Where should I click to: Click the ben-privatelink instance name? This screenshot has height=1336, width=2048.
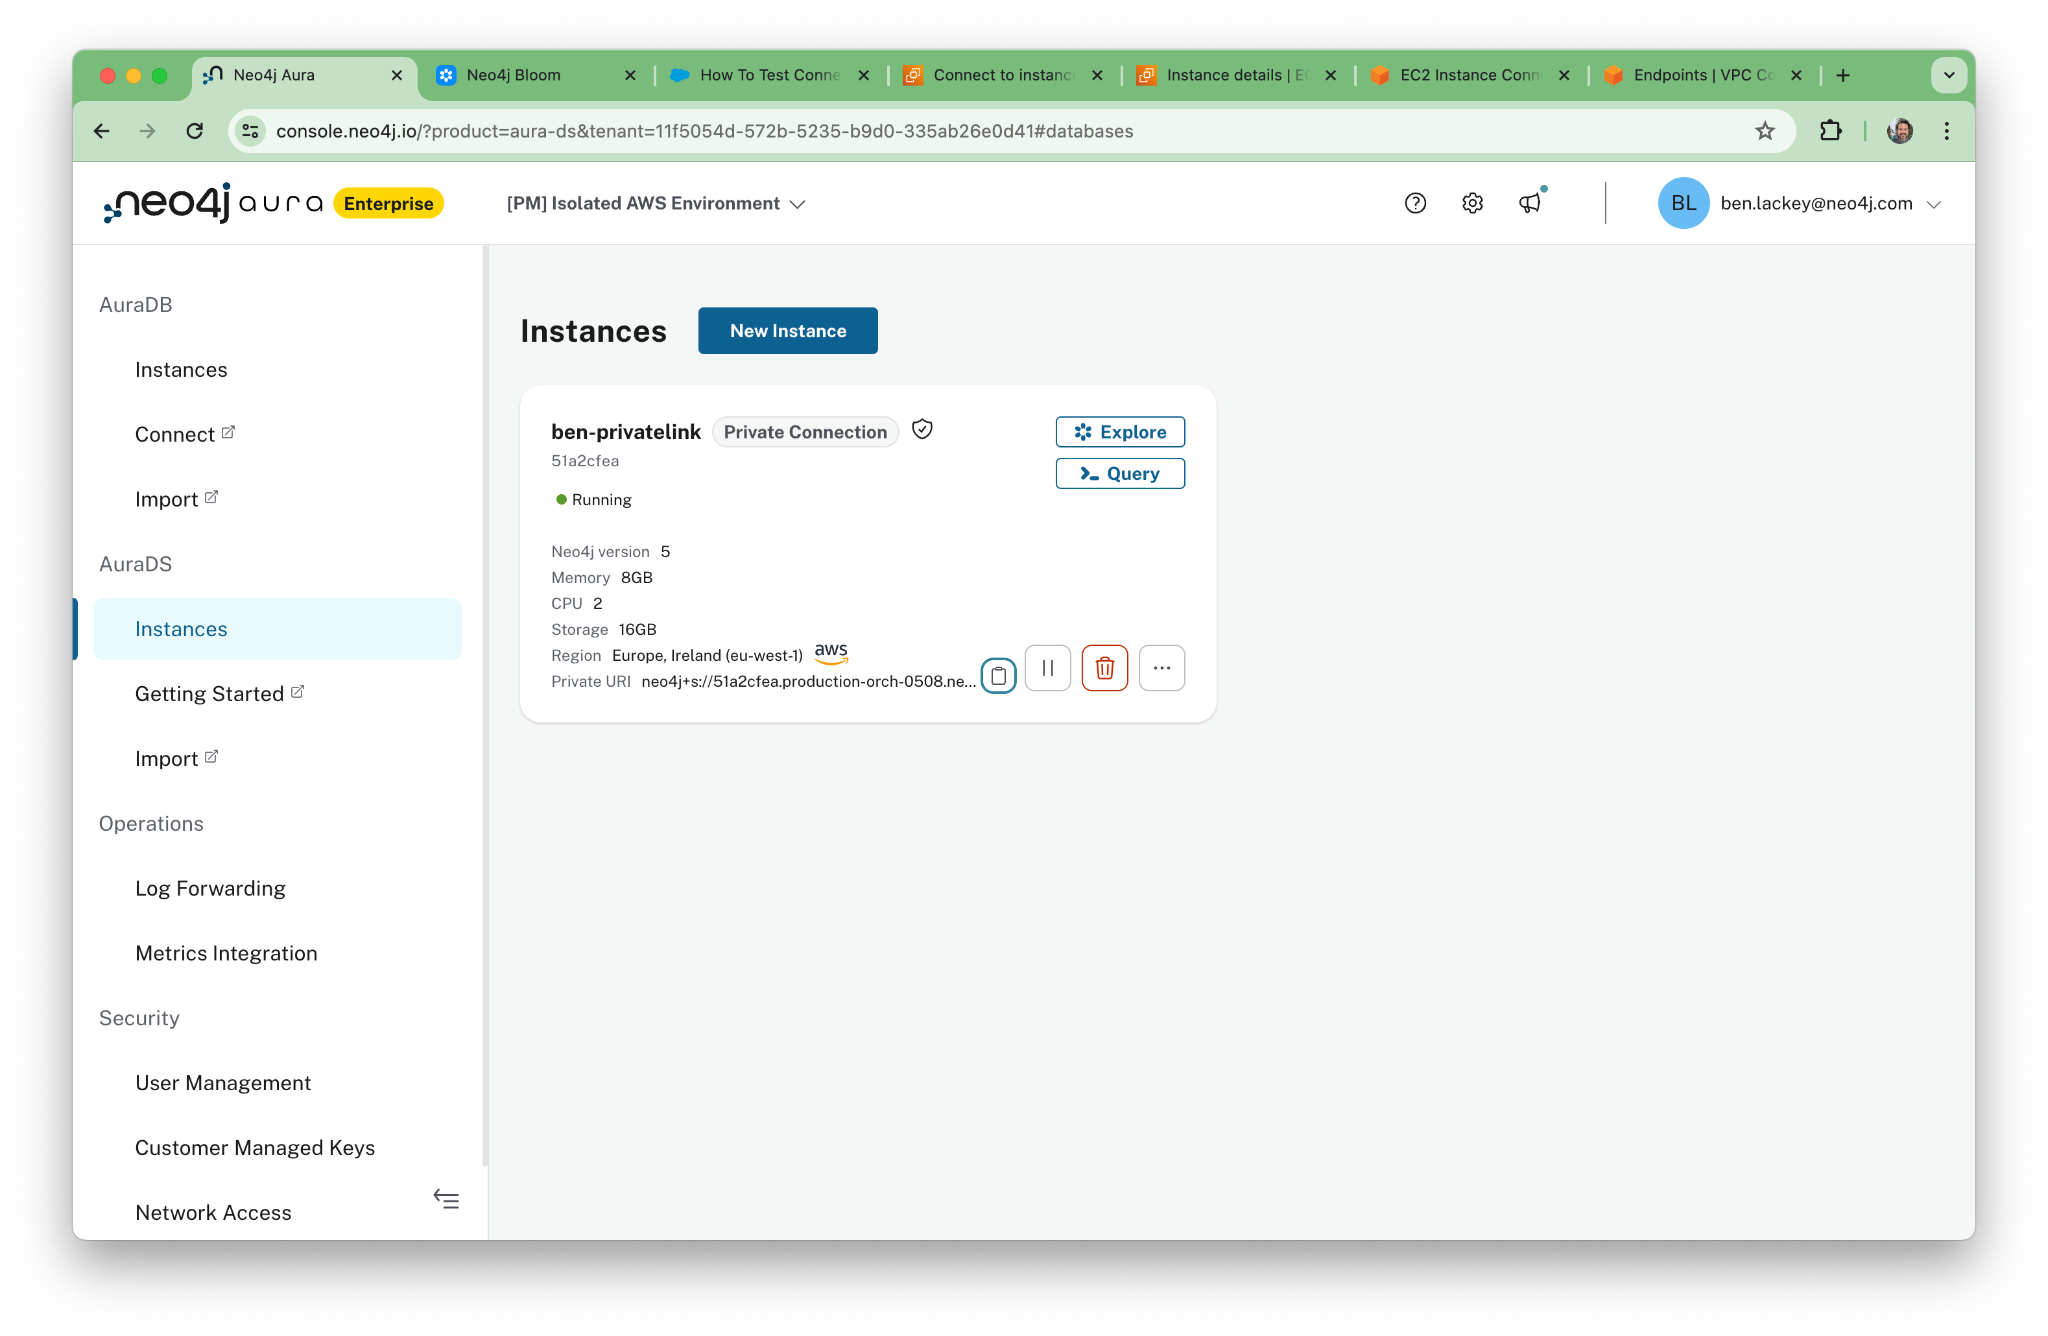(x=626, y=432)
